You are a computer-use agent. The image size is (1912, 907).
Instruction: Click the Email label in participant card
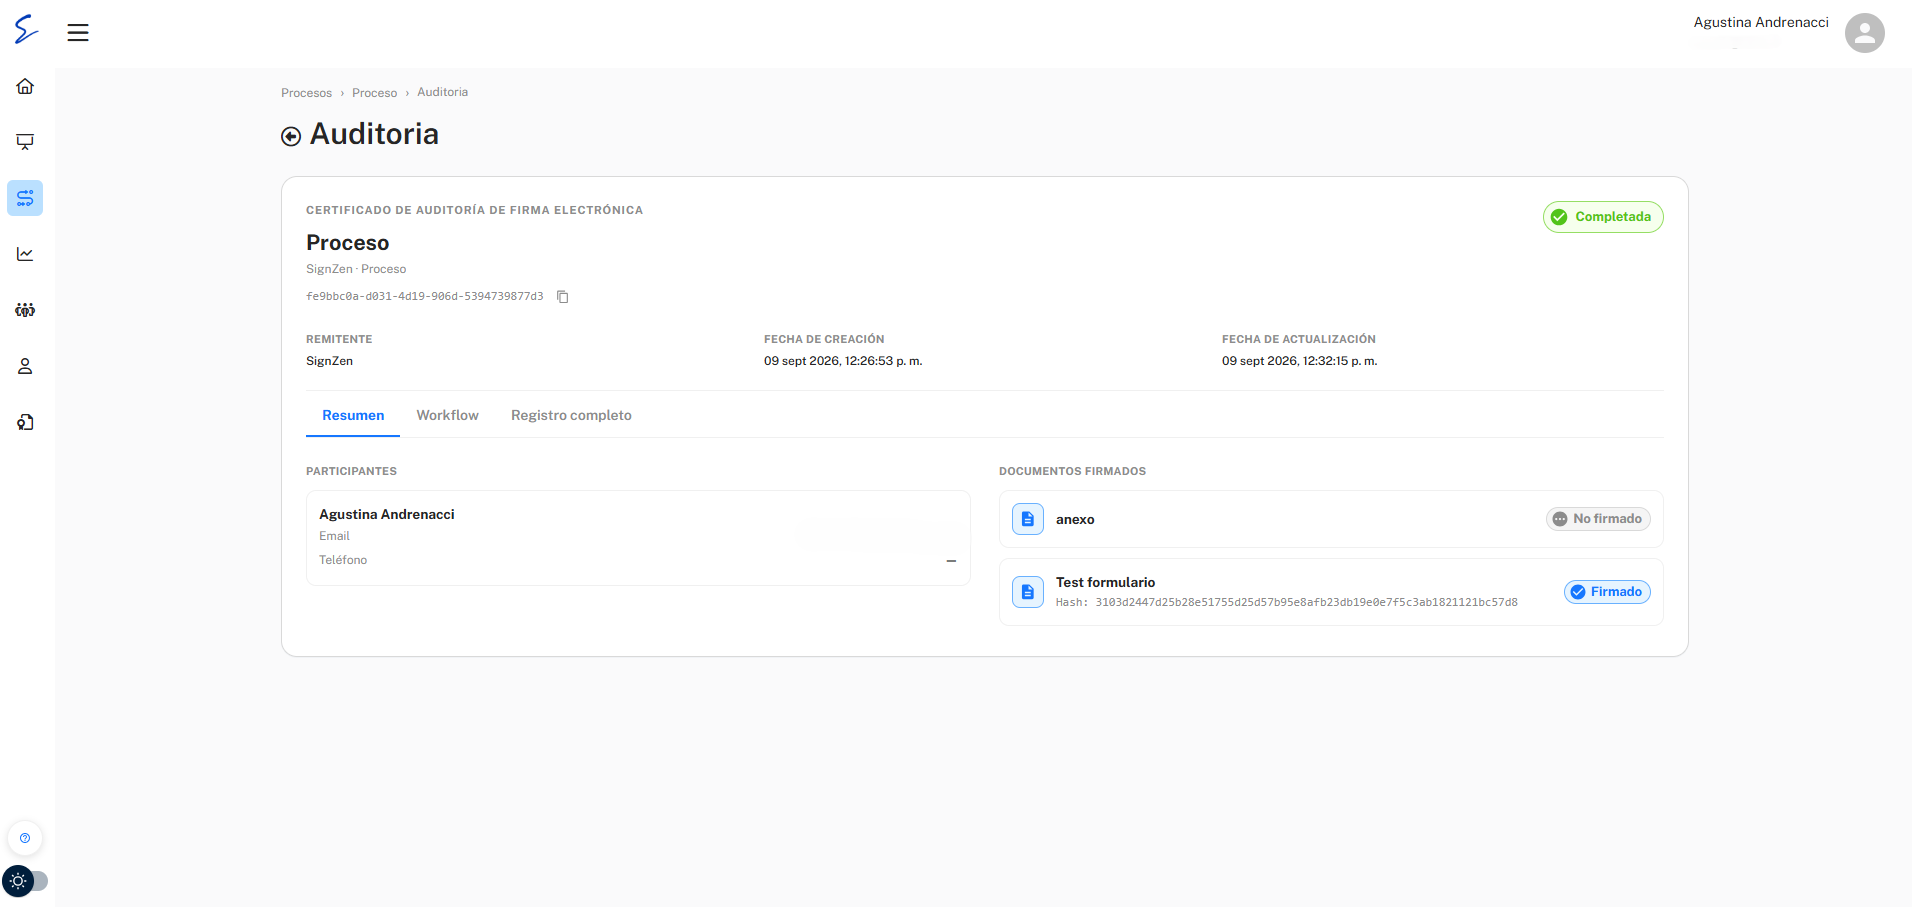click(x=334, y=536)
